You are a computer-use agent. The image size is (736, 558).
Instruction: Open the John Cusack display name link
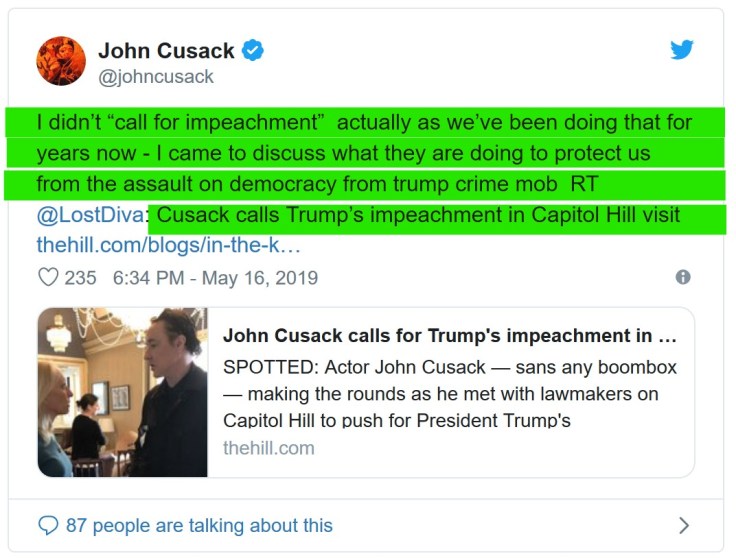click(166, 50)
